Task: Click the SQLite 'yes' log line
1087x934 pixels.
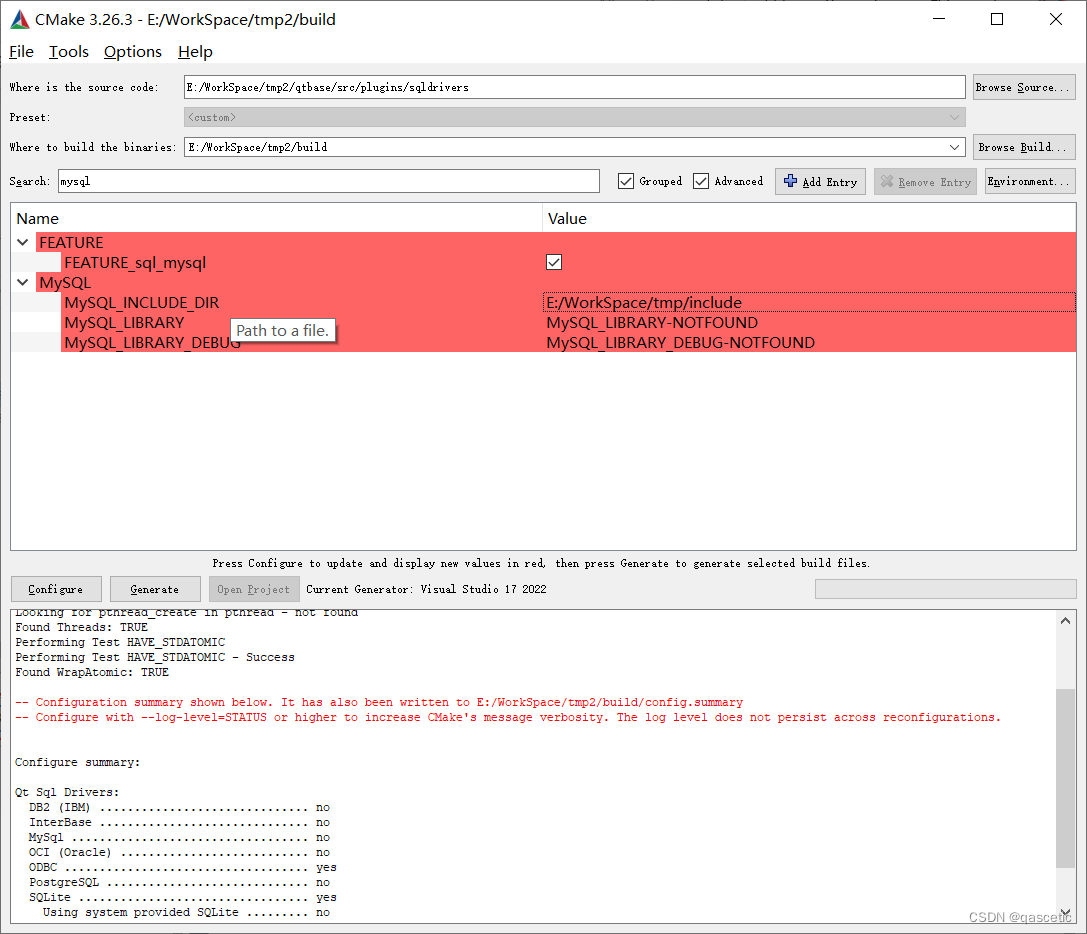Action: point(183,897)
